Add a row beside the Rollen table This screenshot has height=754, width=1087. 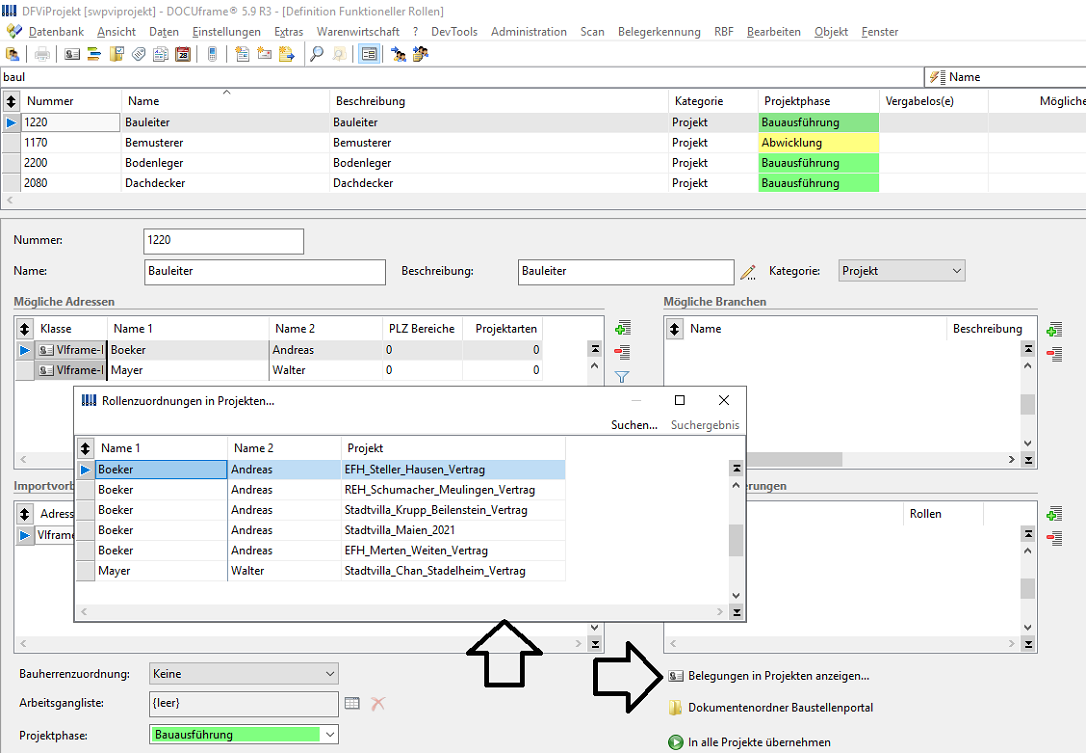(1054, 514)
